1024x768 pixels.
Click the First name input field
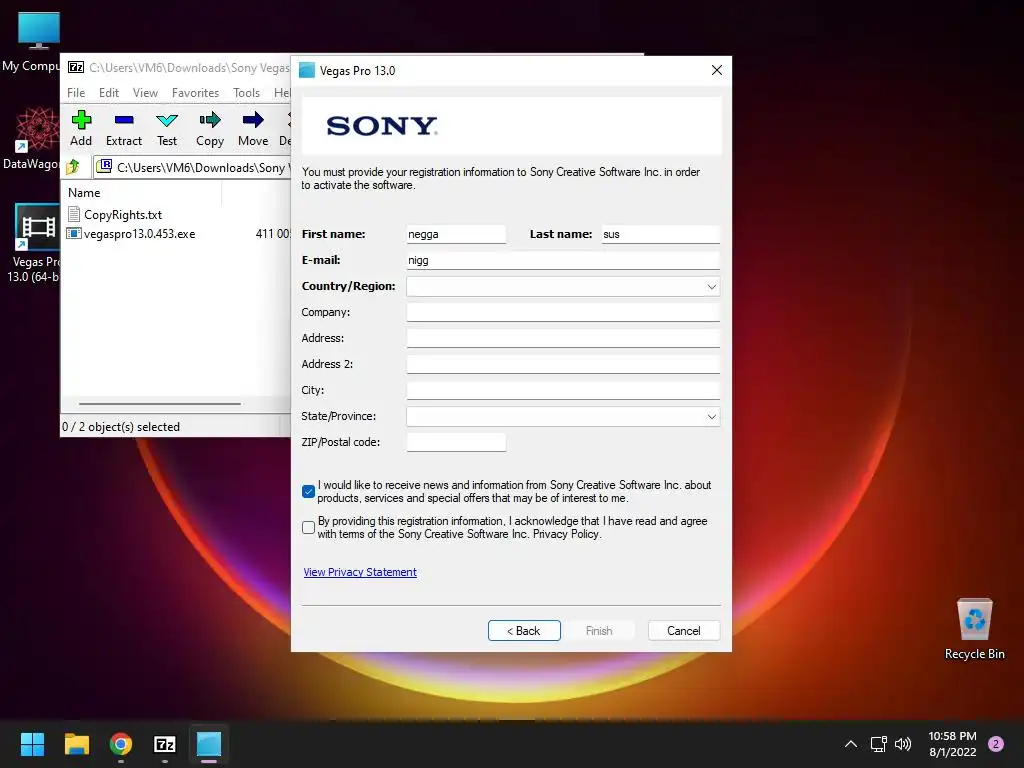(x=456, y=234)
